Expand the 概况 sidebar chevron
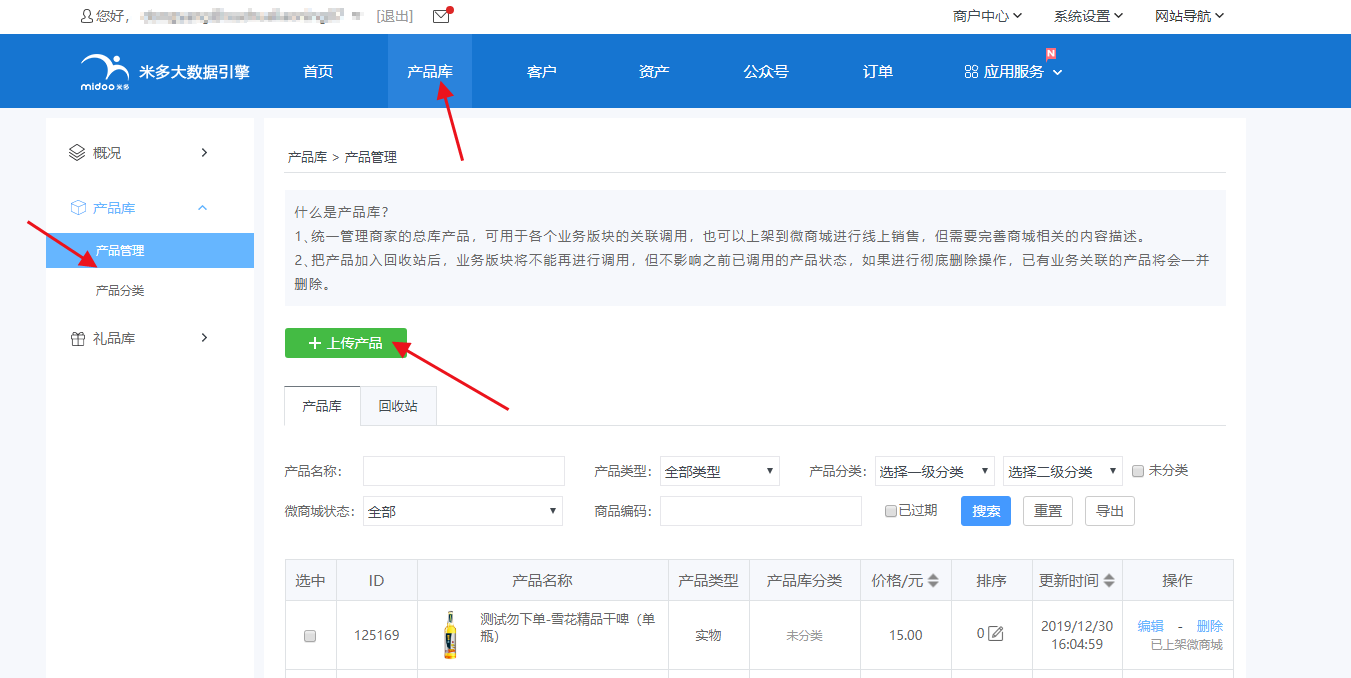1351x678 pixels. coord(204,153)
